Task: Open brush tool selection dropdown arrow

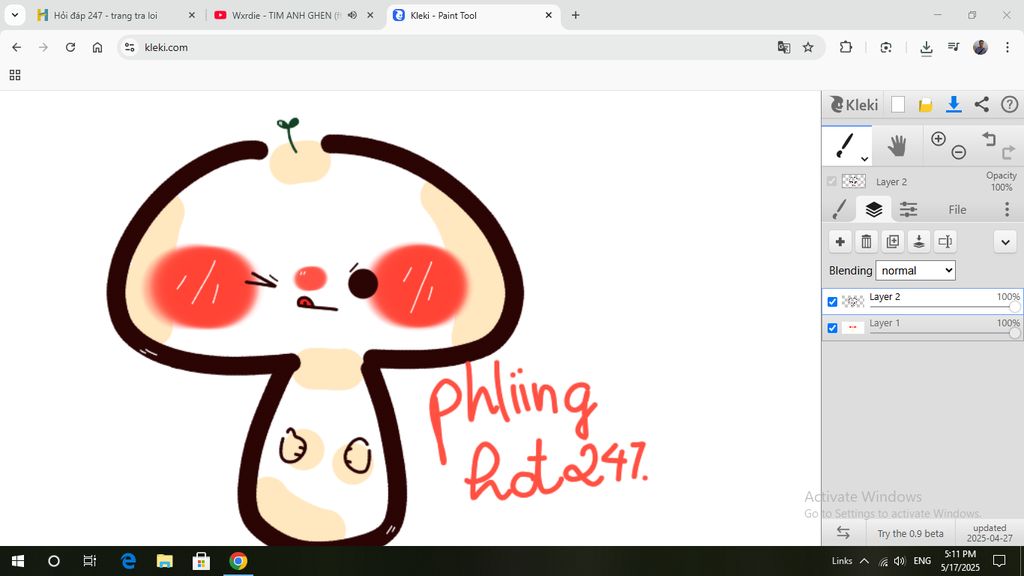Action: click(864, 159)
